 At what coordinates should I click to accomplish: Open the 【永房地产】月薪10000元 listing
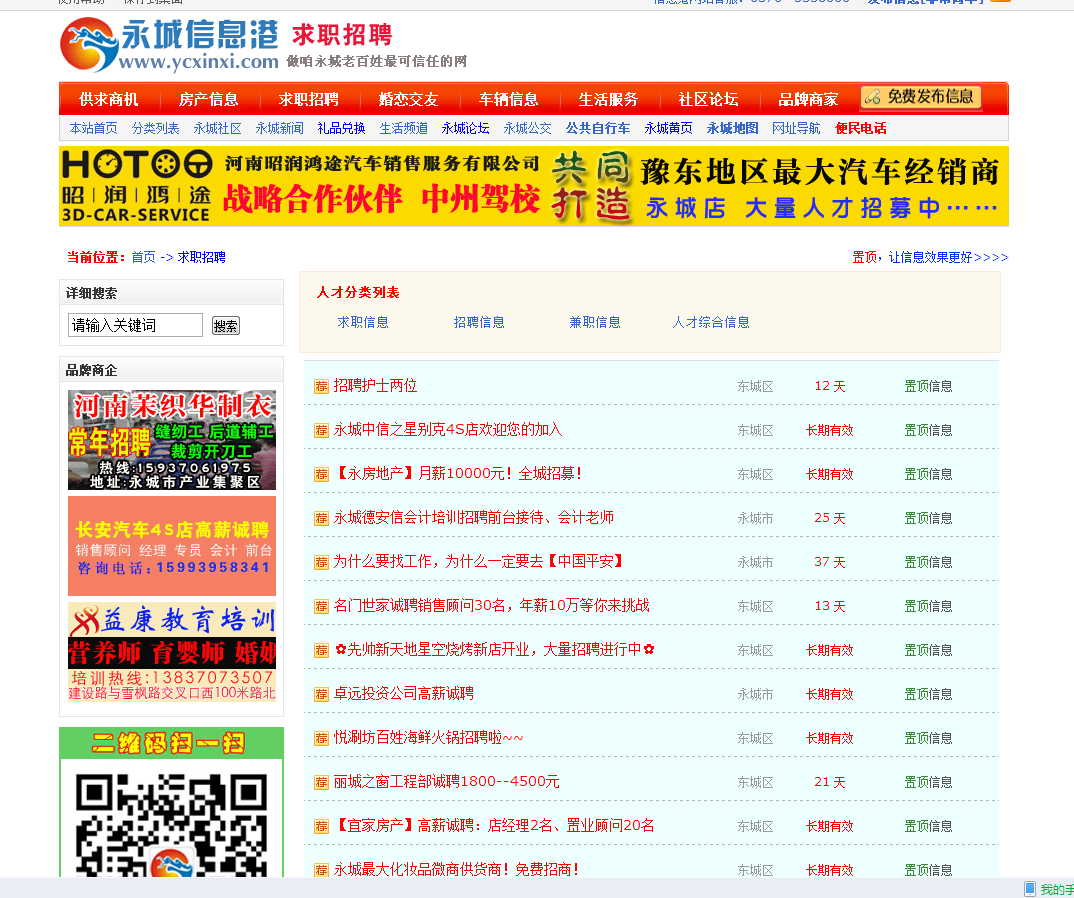coord(458,473)
